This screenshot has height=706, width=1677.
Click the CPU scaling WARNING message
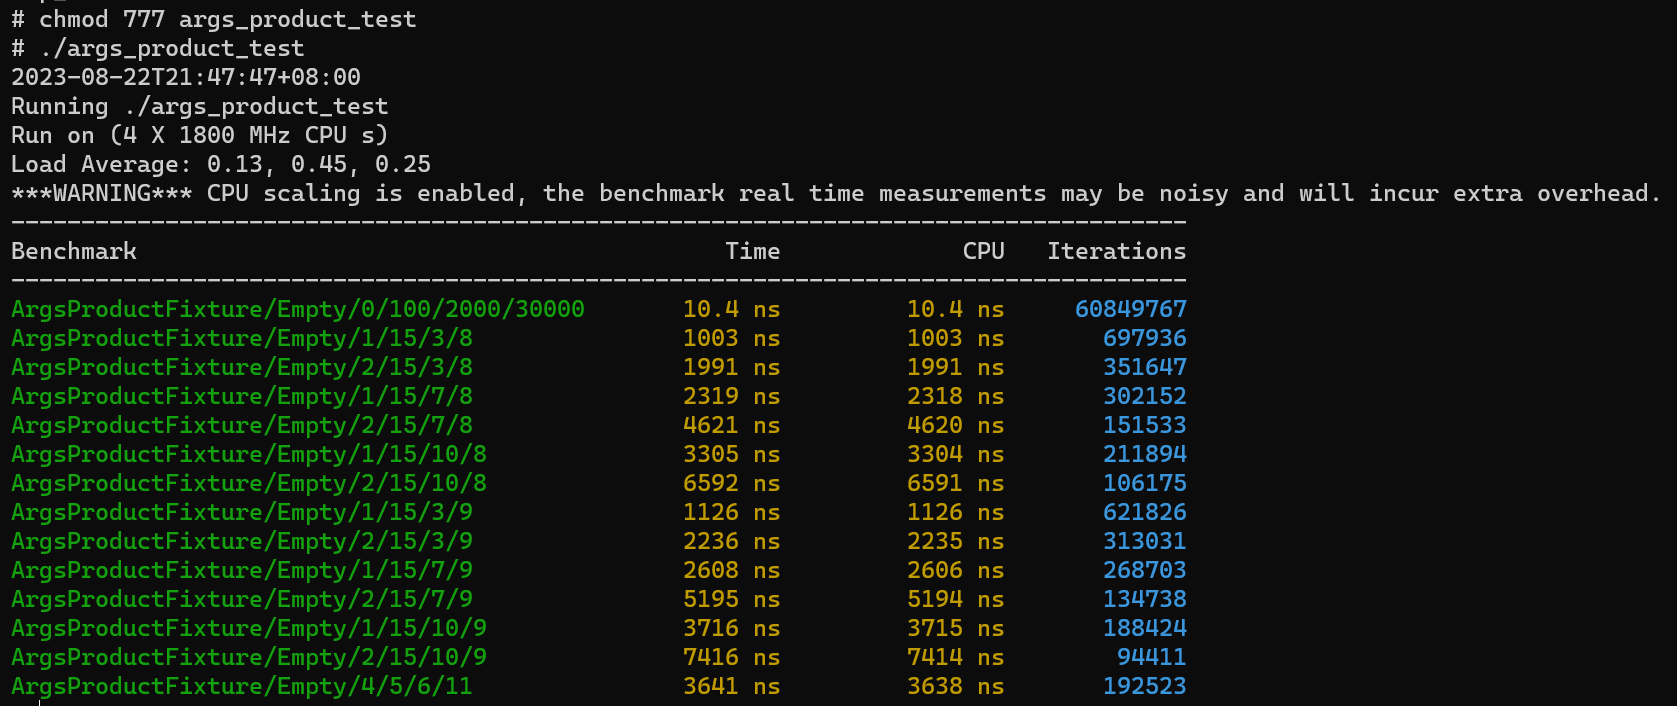tap(836, 193)
